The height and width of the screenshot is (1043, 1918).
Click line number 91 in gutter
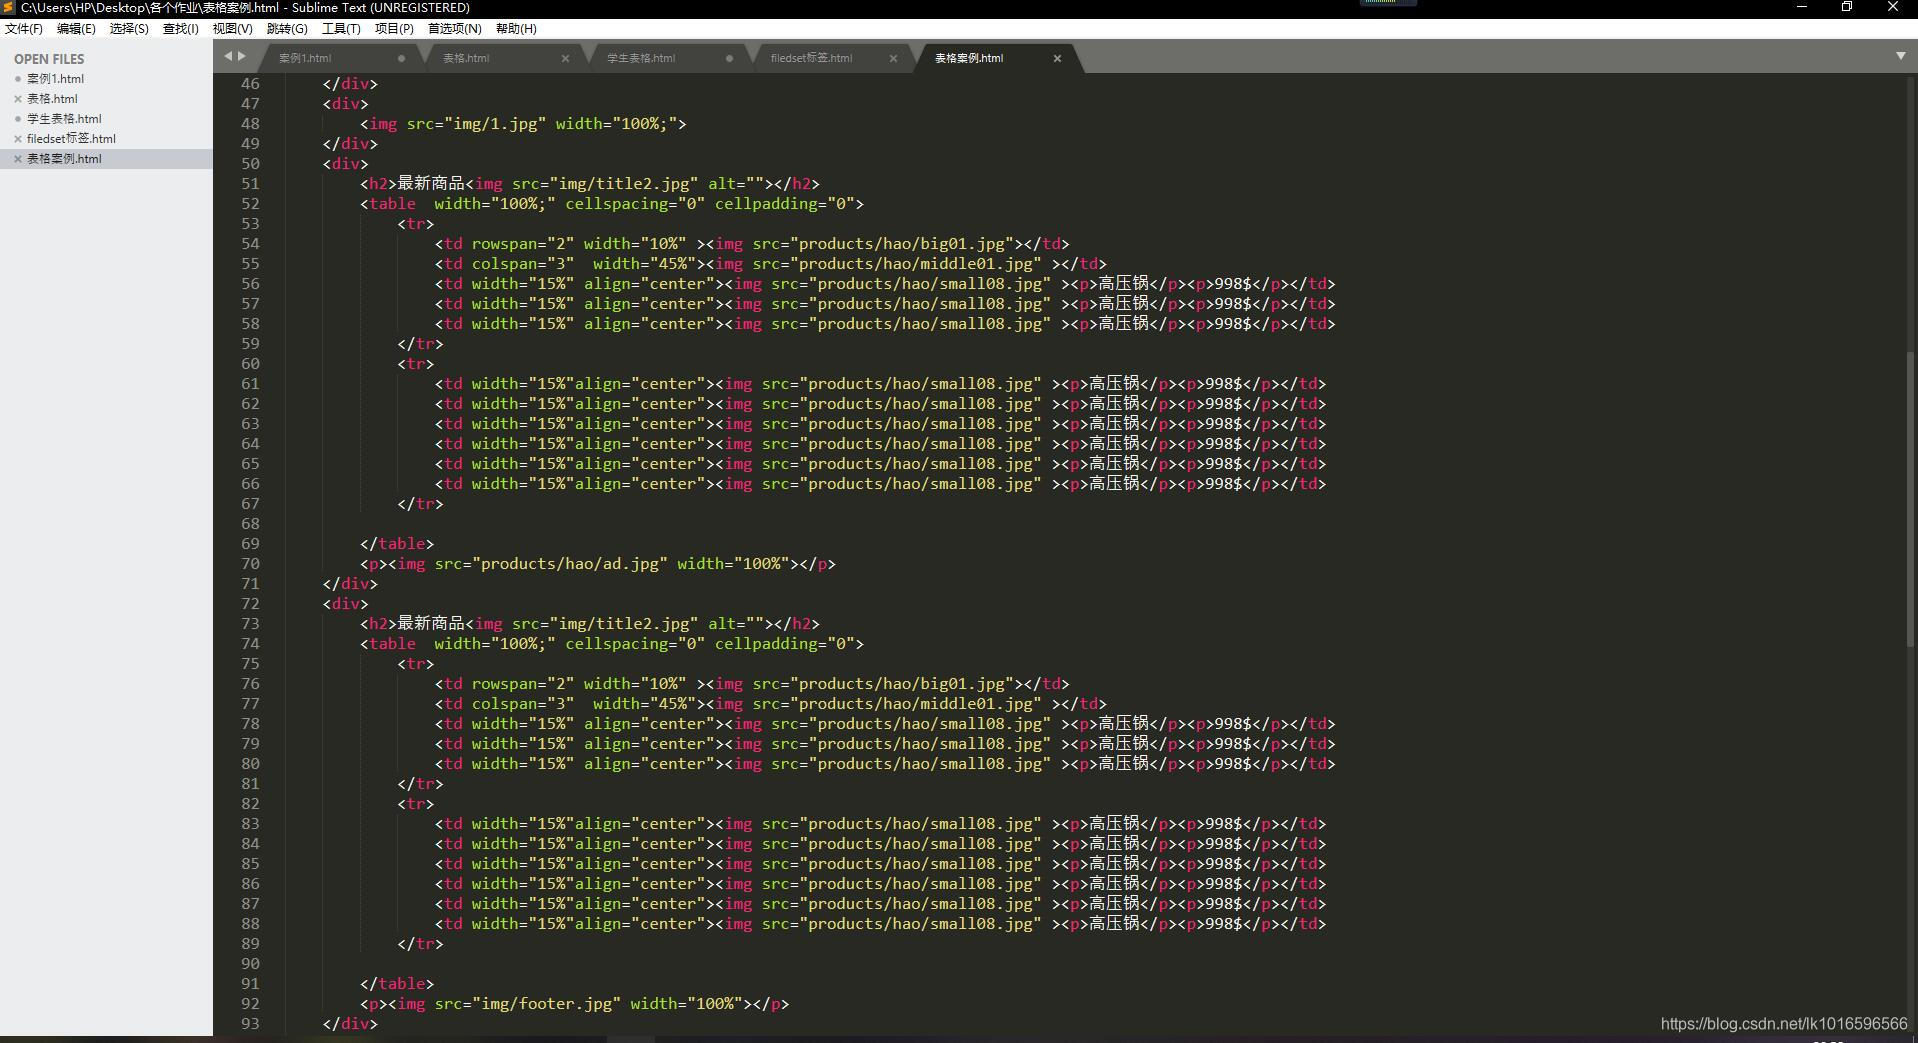tap(250, 984)
